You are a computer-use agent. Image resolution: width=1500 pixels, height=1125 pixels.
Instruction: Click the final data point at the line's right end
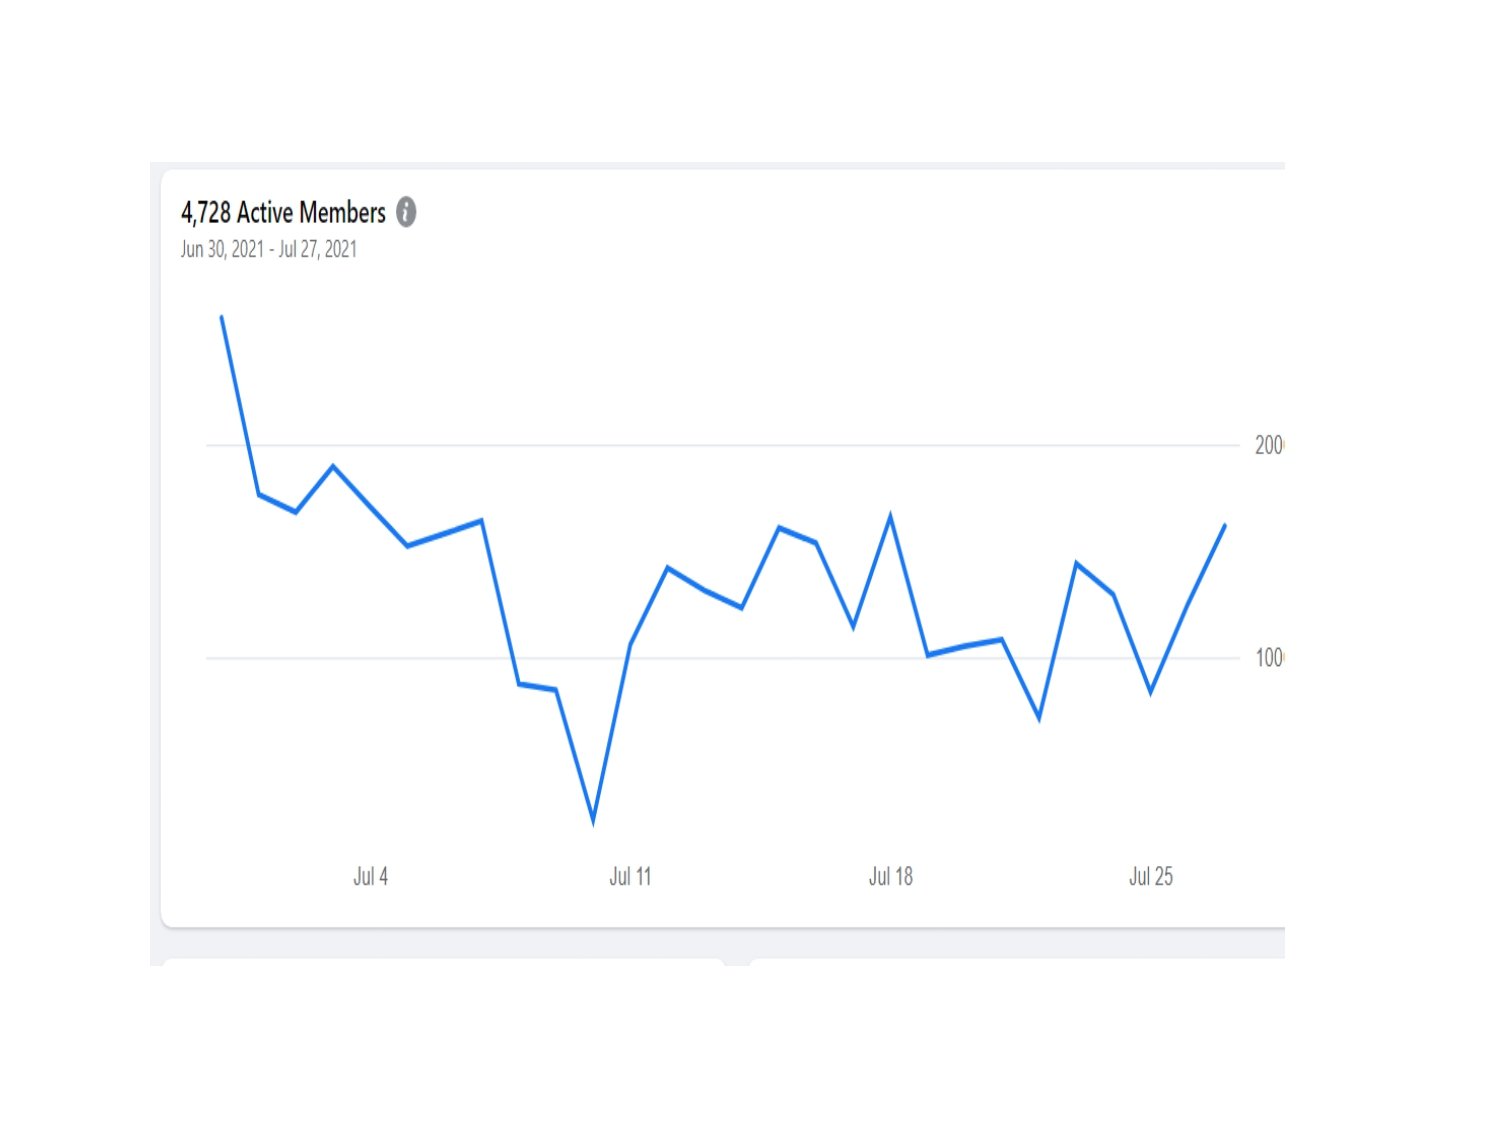[x=1225, y=525]
